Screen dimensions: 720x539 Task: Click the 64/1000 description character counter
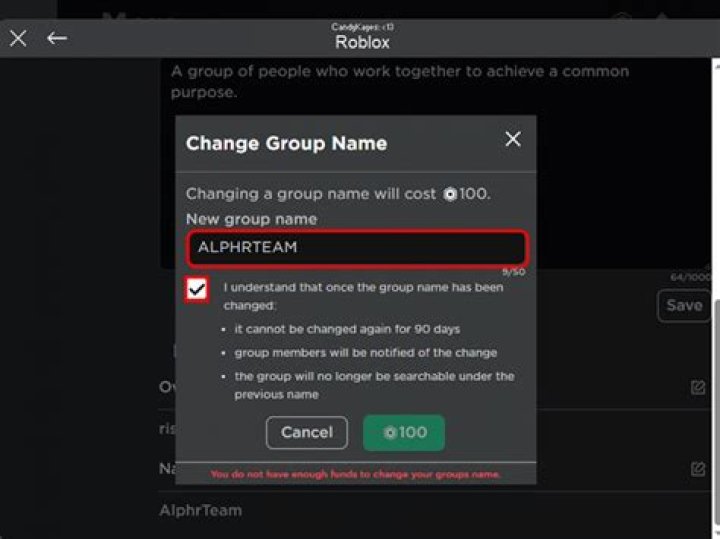click(690, 277)
